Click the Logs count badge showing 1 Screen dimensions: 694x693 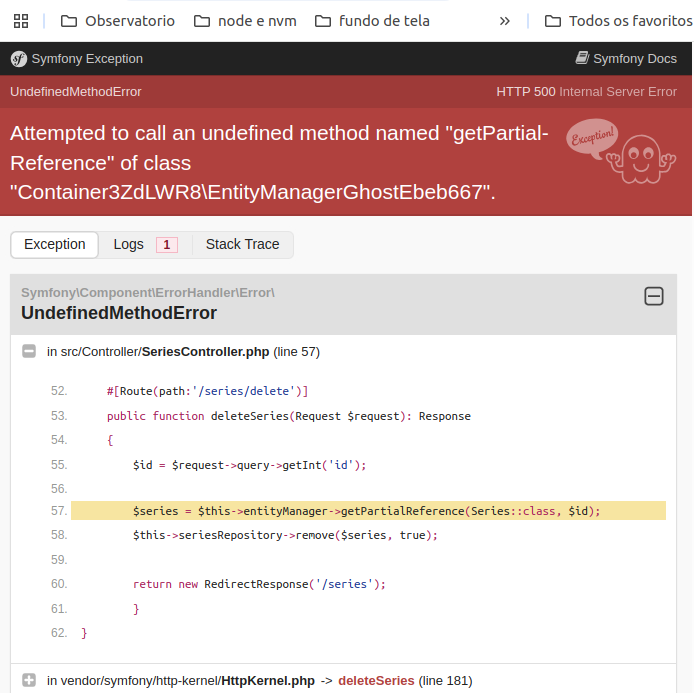click(166, 245)
